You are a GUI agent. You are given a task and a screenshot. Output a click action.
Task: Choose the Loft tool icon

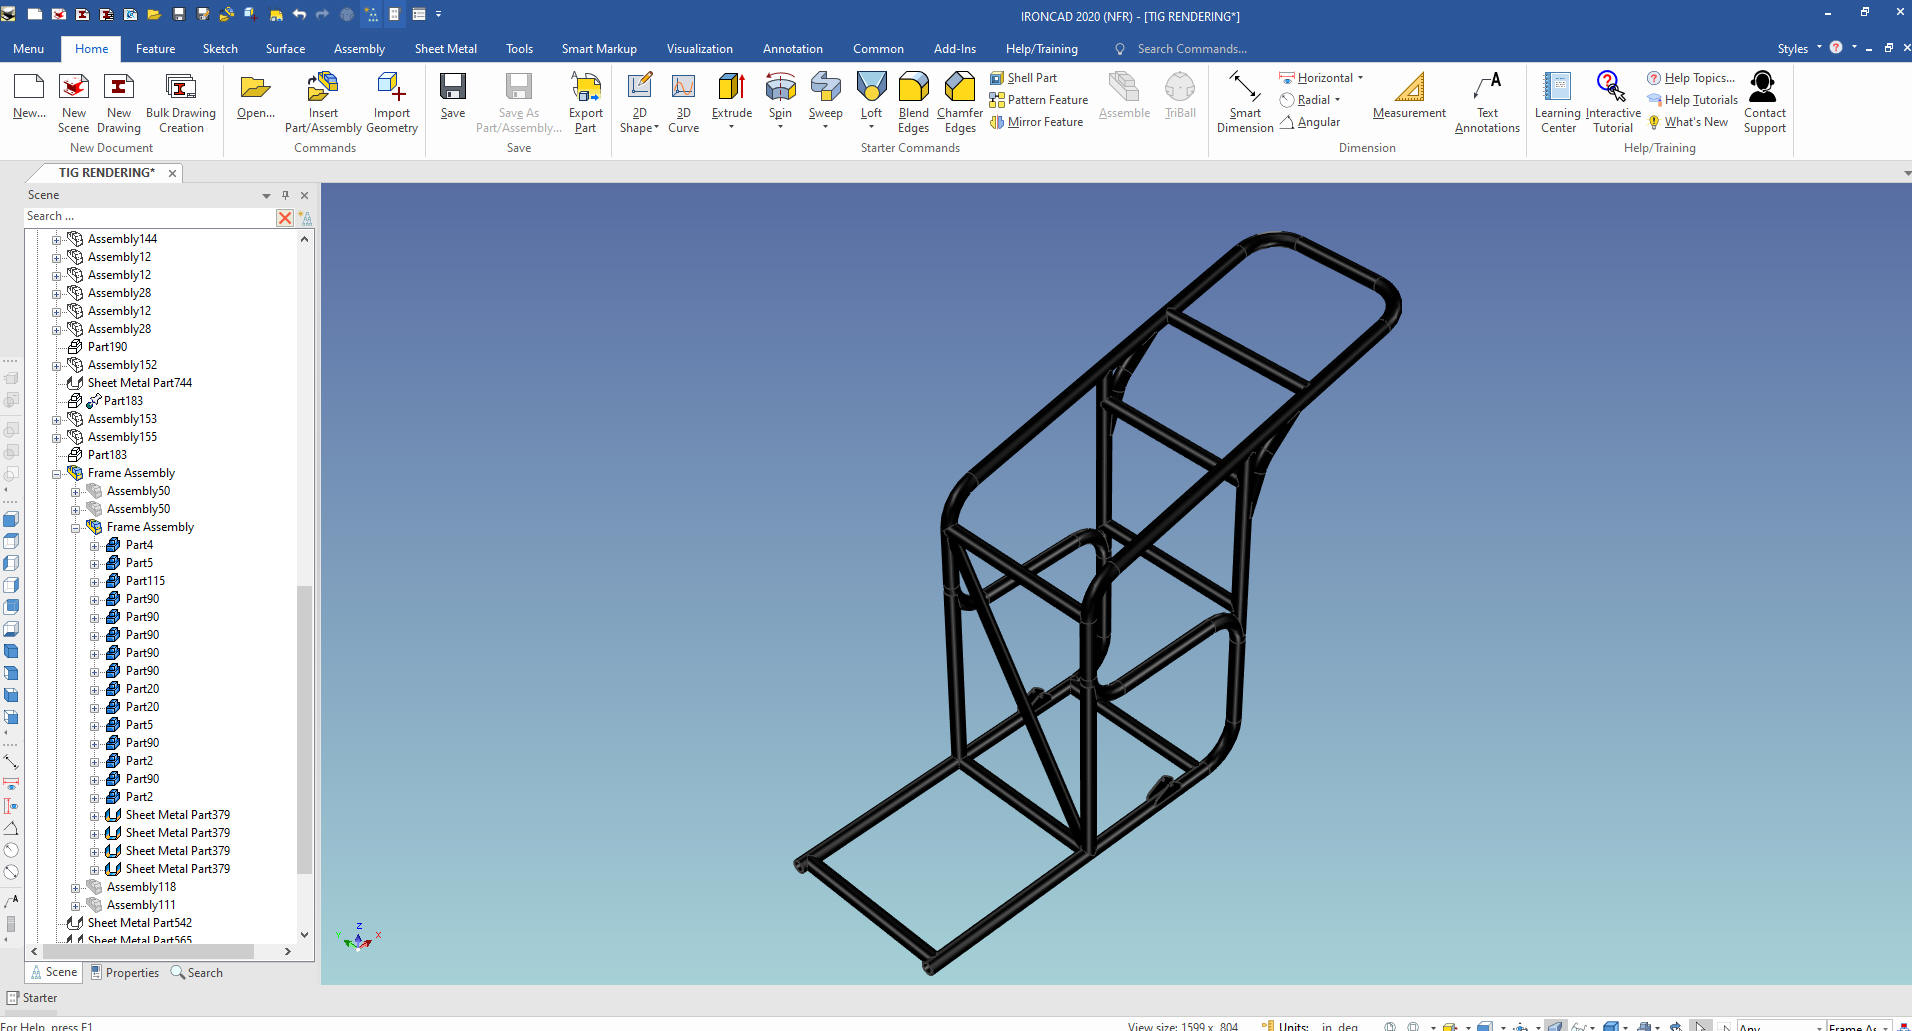point(871,89)
